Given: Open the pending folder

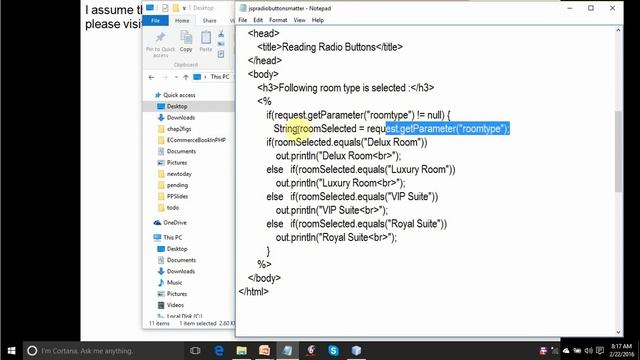Looking at the screenshot, I should coord(177,185).
